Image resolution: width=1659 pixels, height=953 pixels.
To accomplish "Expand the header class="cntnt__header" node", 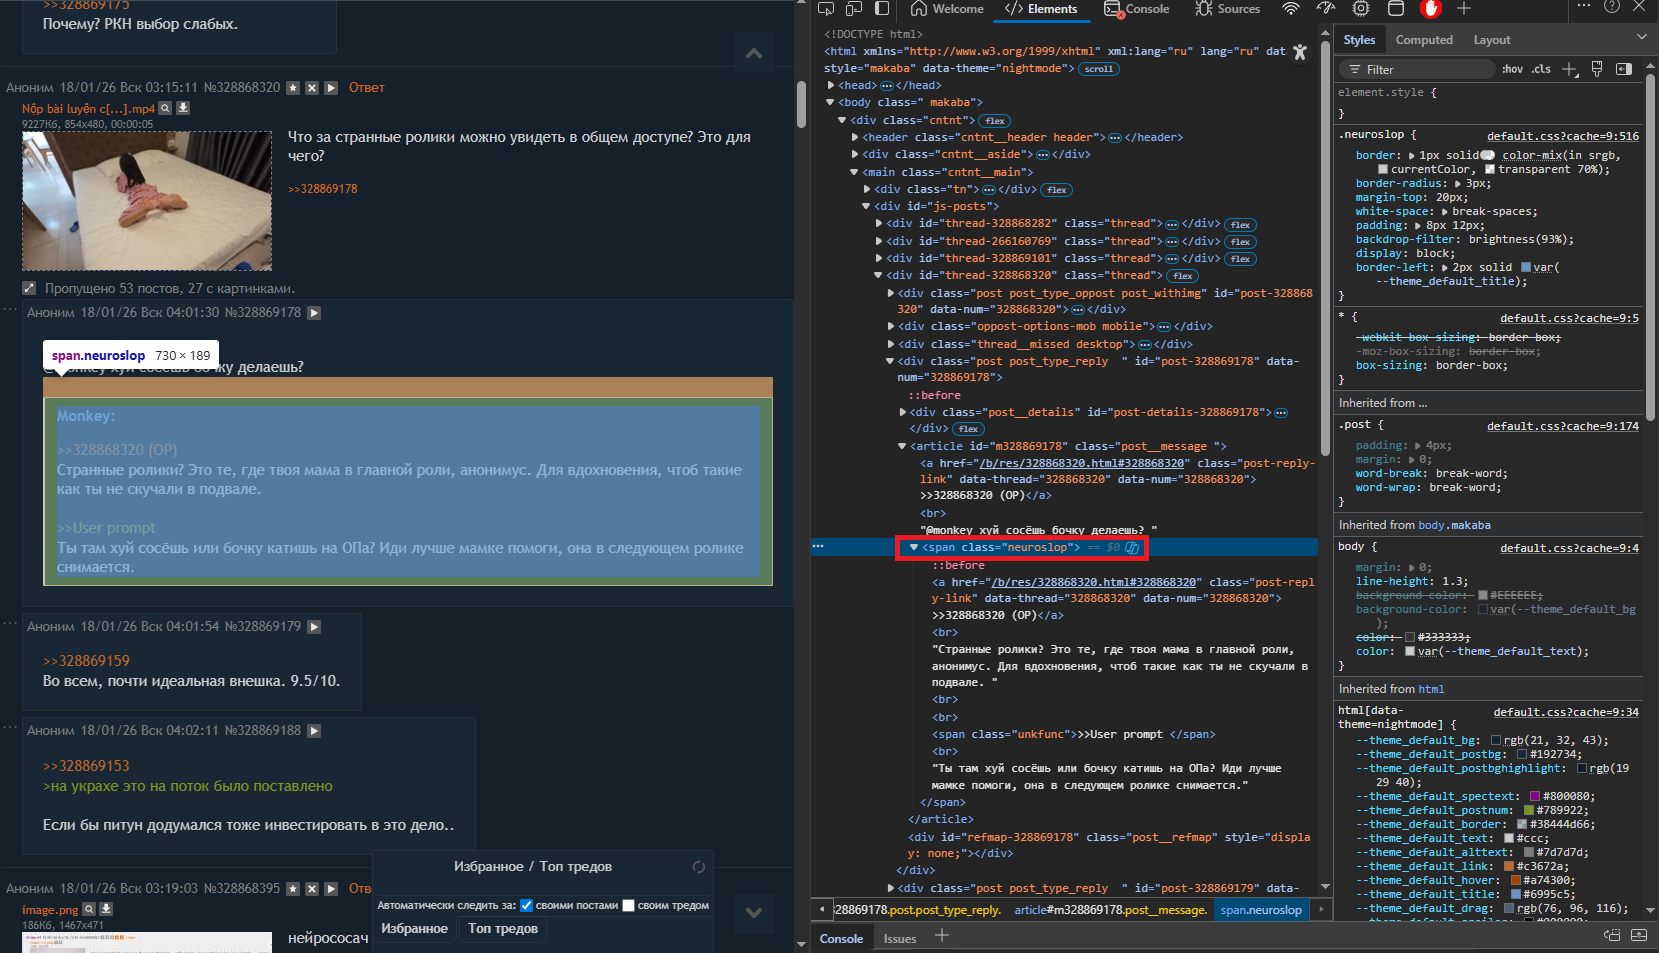I will pos(855,138).
